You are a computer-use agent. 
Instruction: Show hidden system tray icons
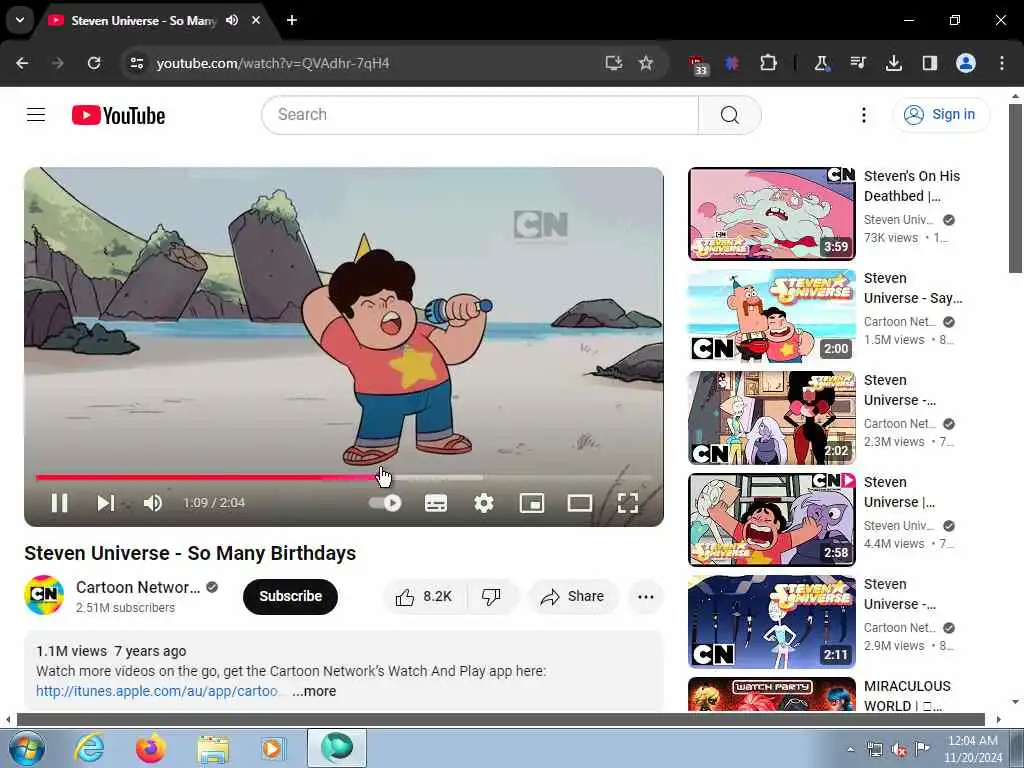click(x=850, y=749)
